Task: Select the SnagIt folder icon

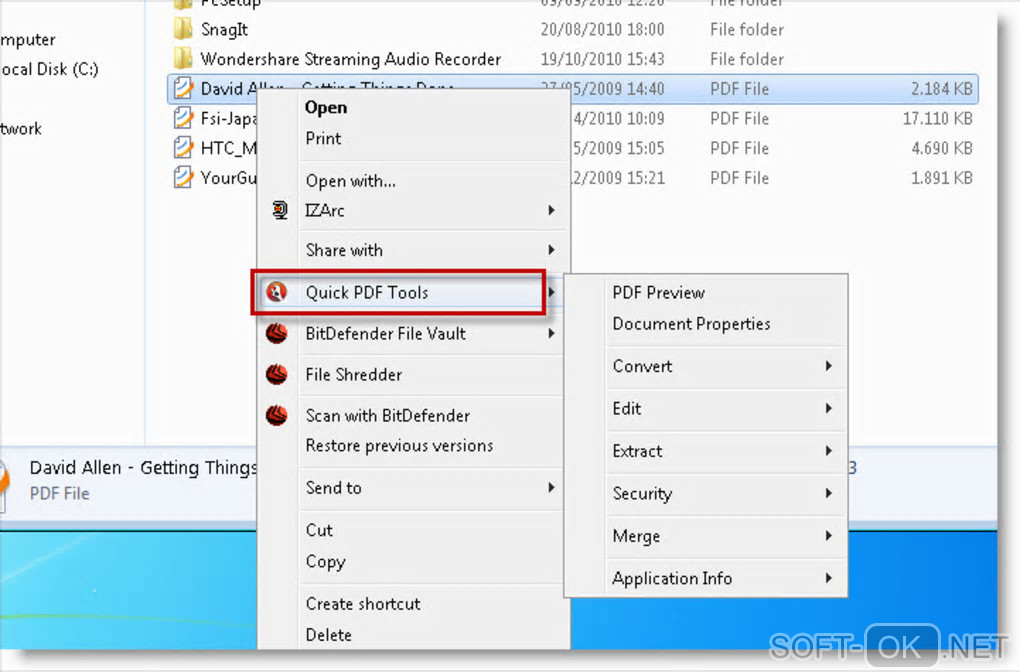Action: point(182,30)
